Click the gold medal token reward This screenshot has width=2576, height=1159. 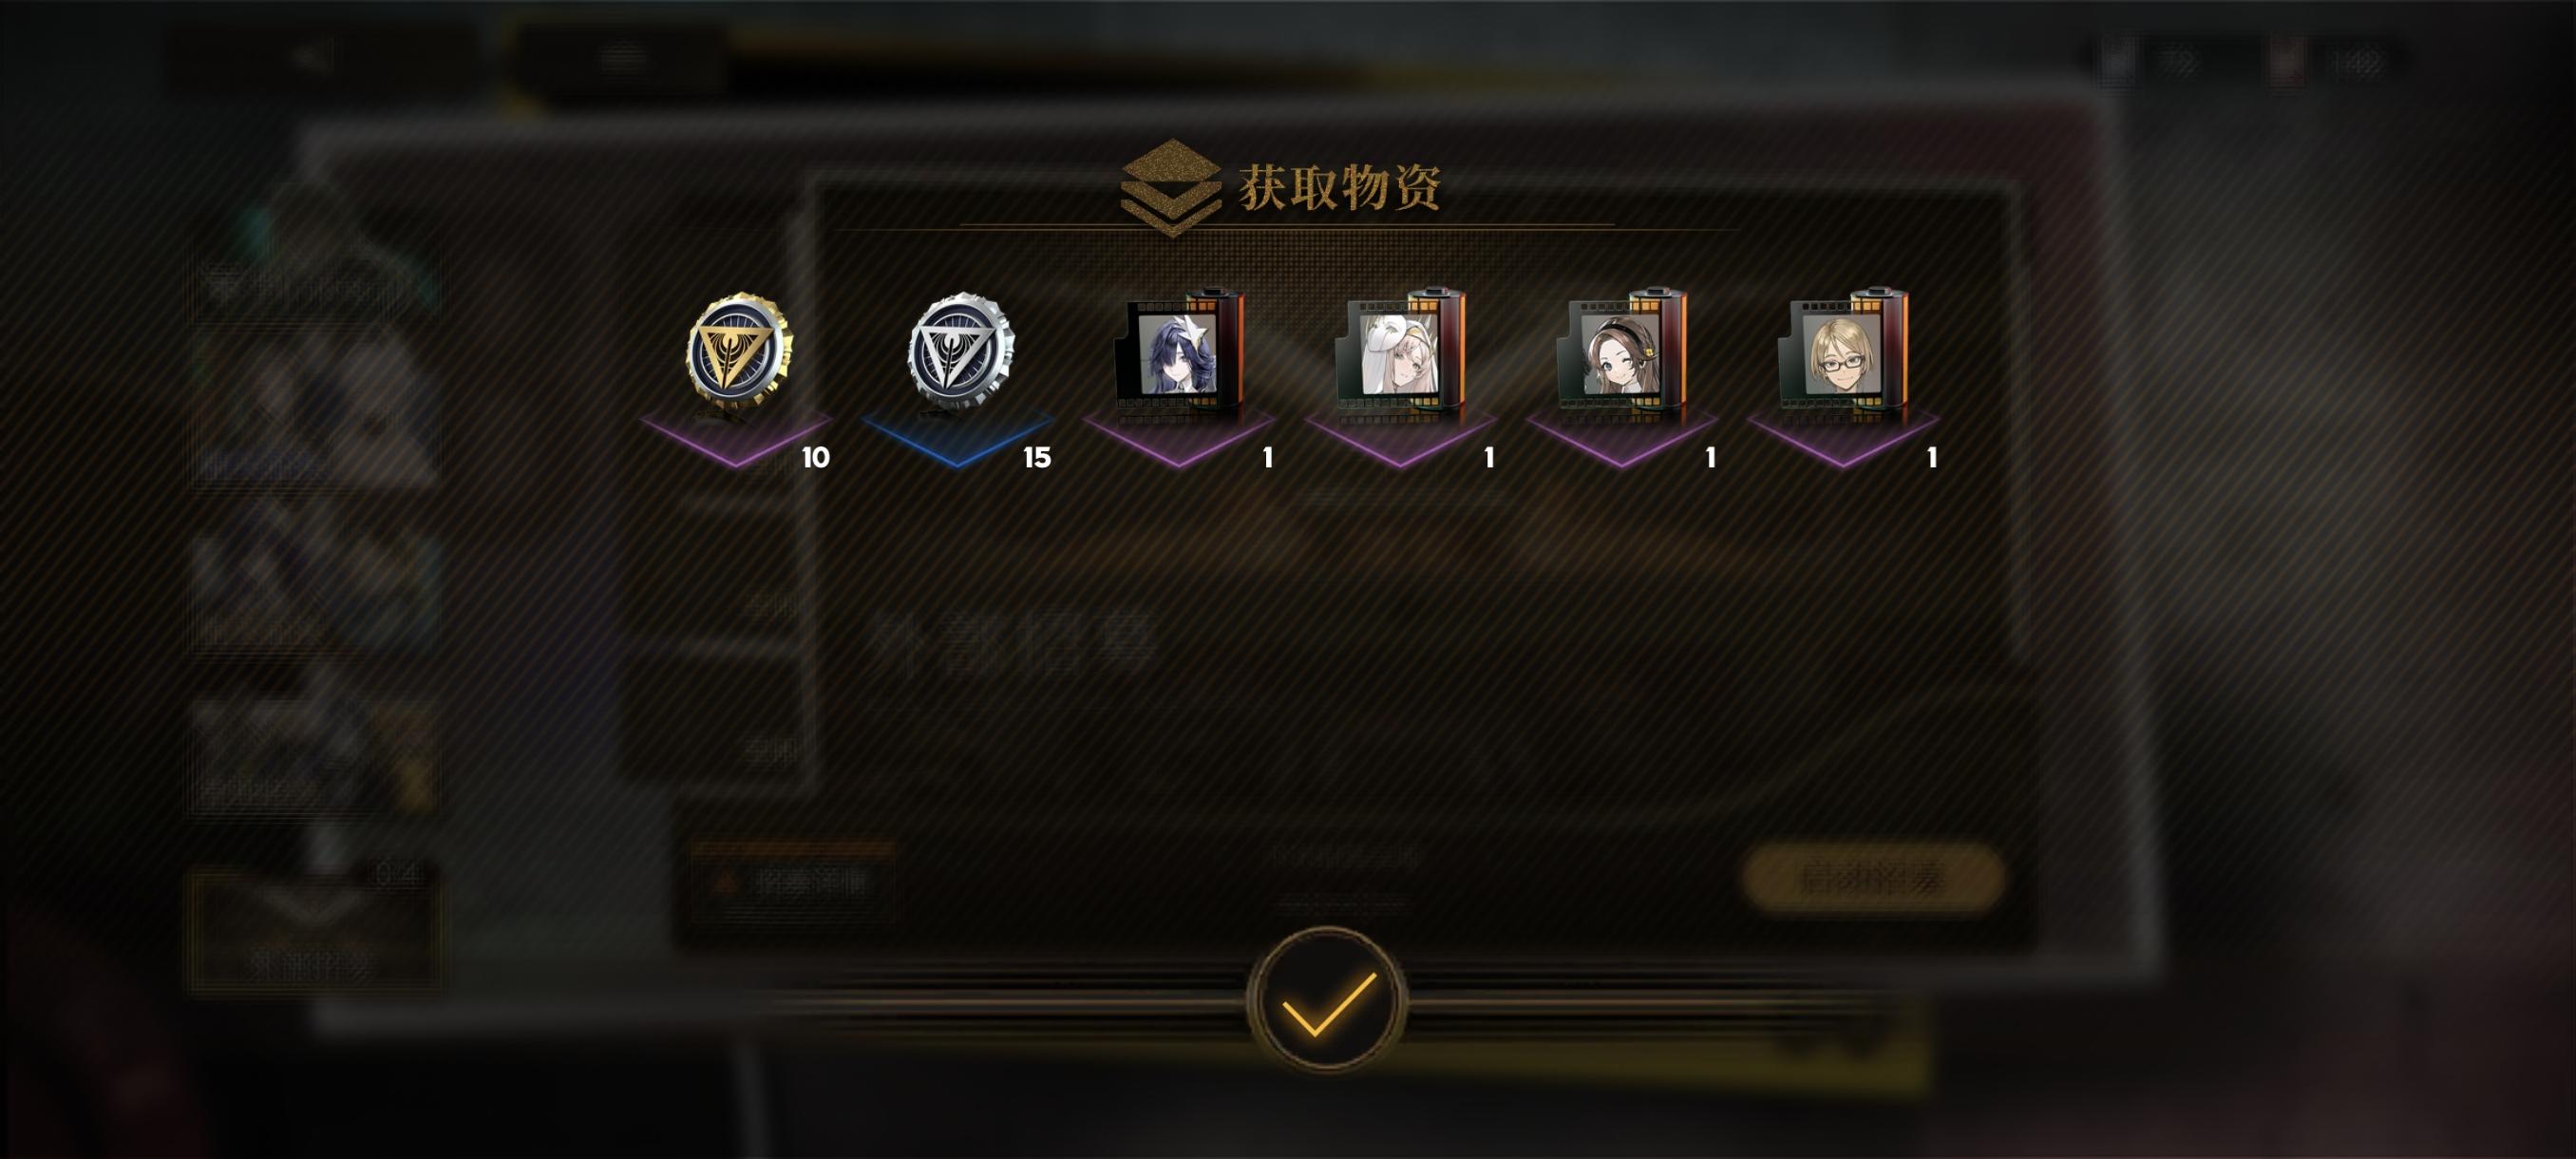[x=738, y=349]
